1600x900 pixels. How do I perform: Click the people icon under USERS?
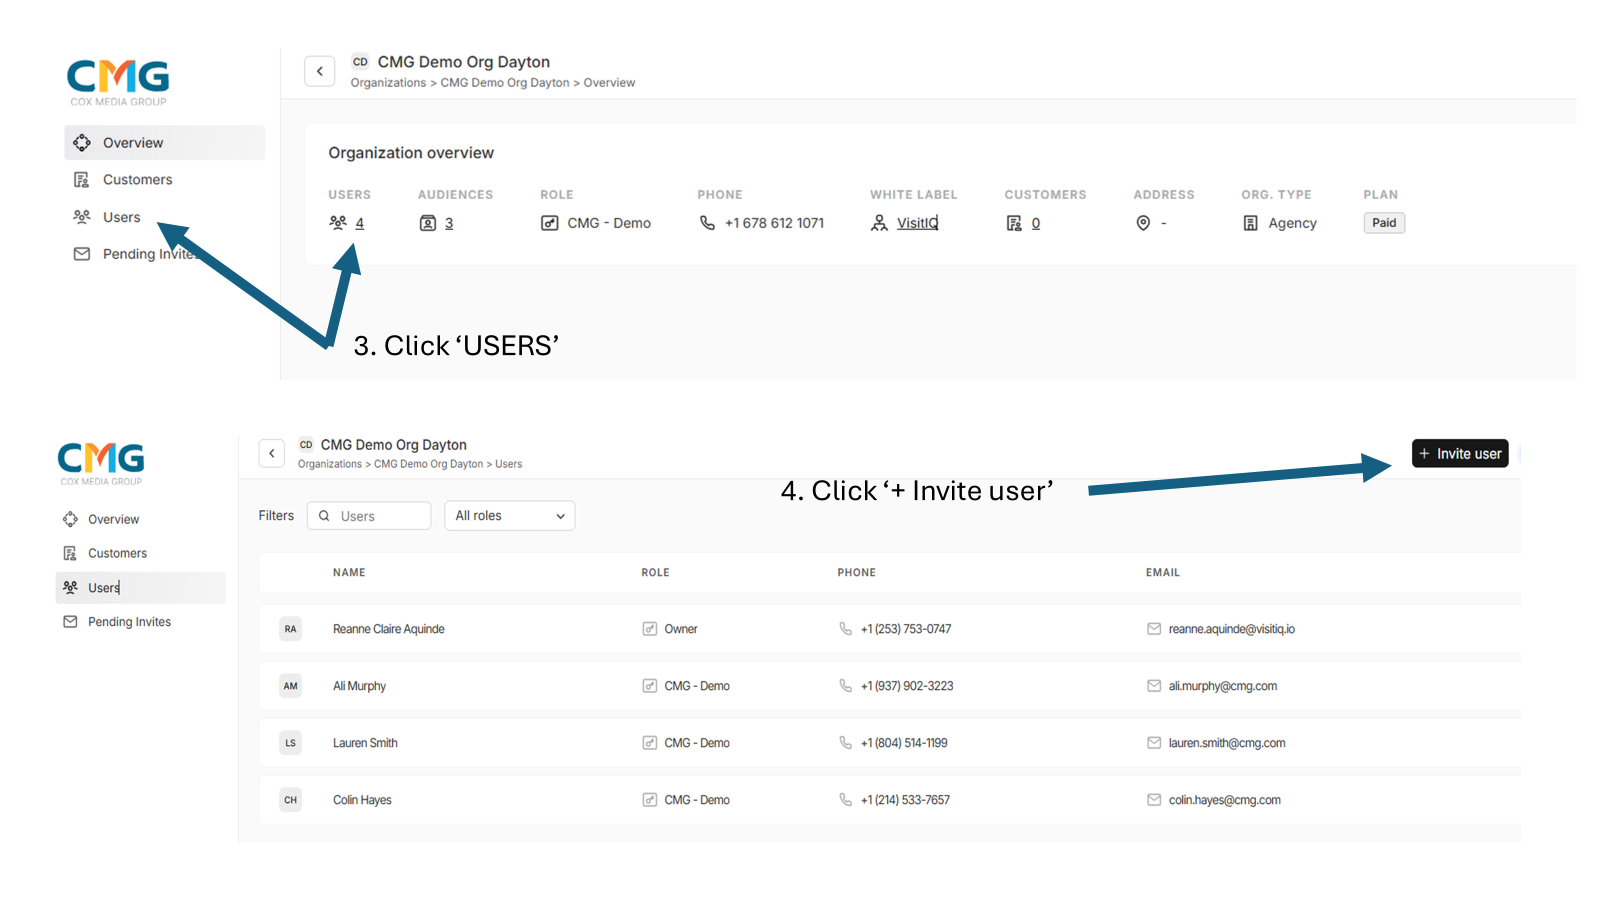click(x=338, y=223)
